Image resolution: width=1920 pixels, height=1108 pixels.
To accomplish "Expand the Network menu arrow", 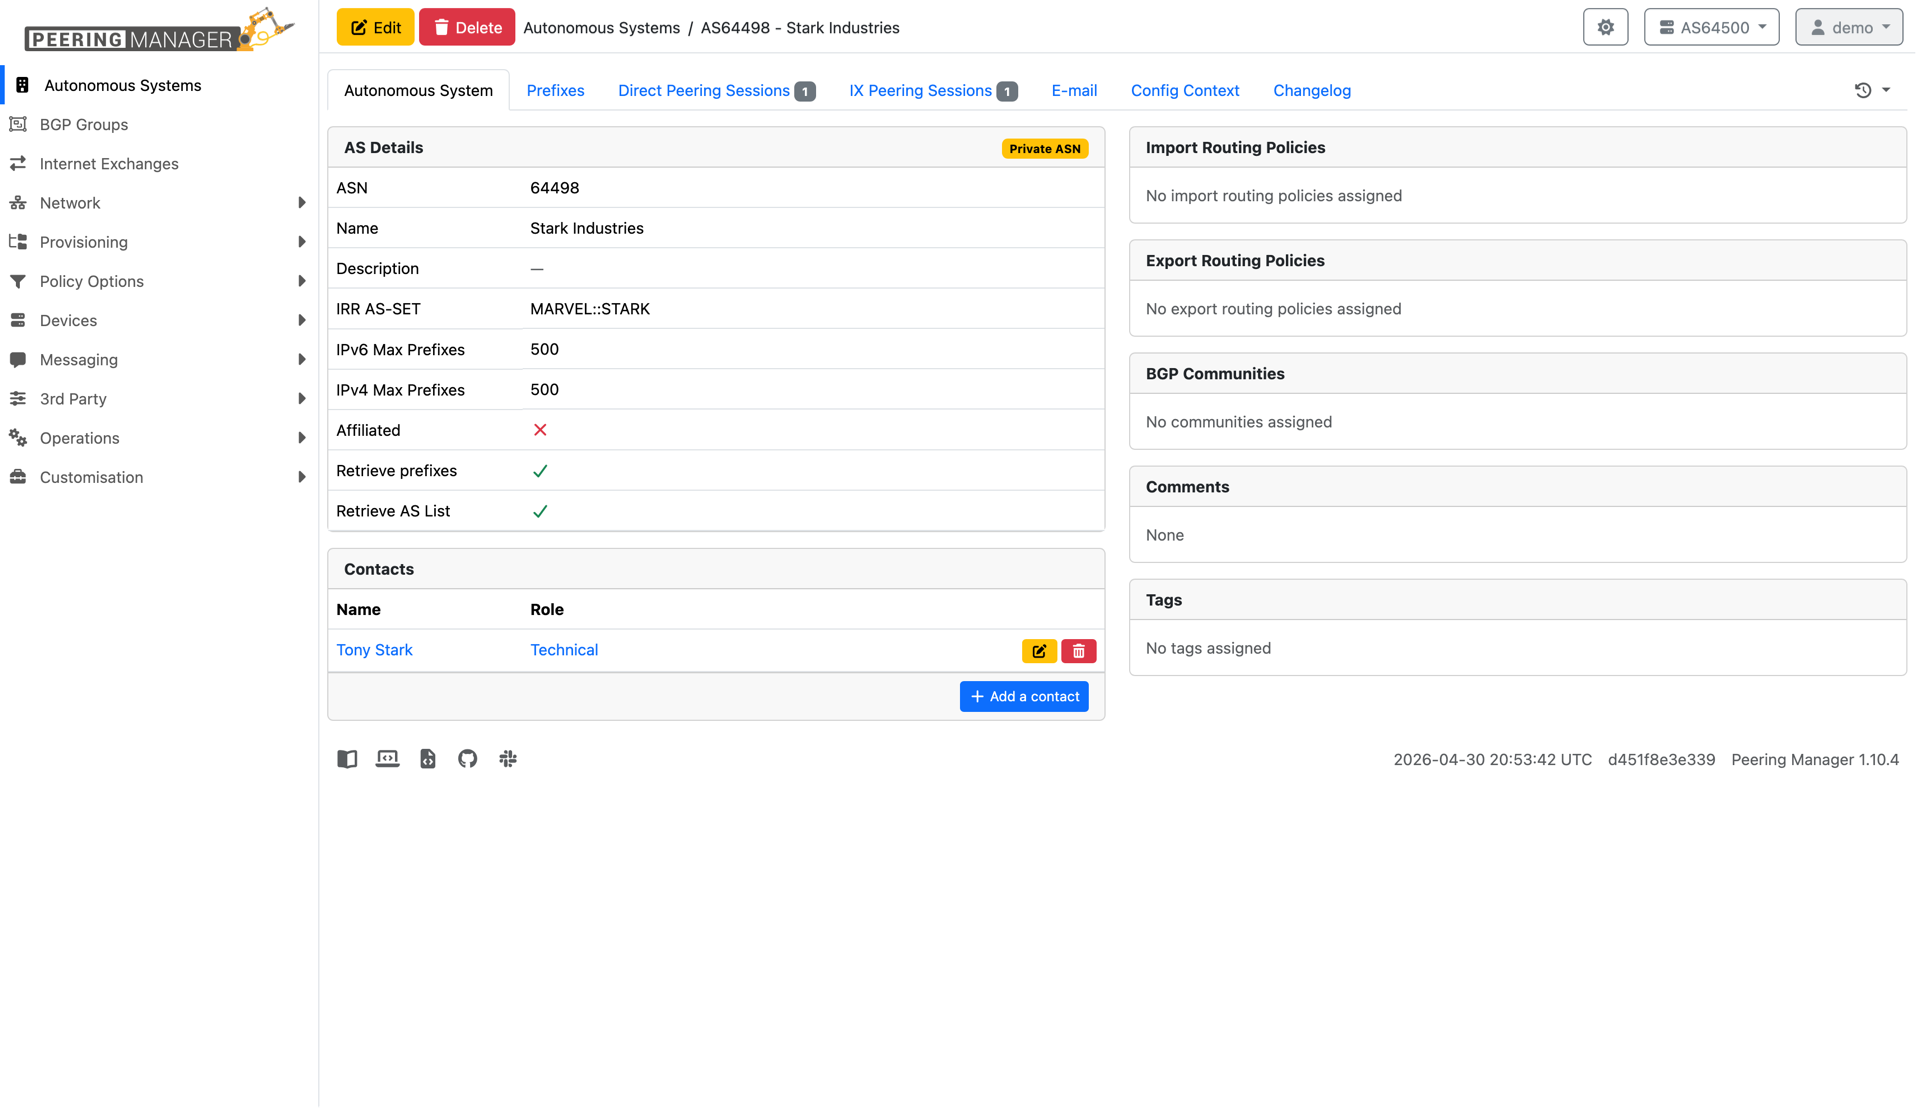I will tap(302, 203).
